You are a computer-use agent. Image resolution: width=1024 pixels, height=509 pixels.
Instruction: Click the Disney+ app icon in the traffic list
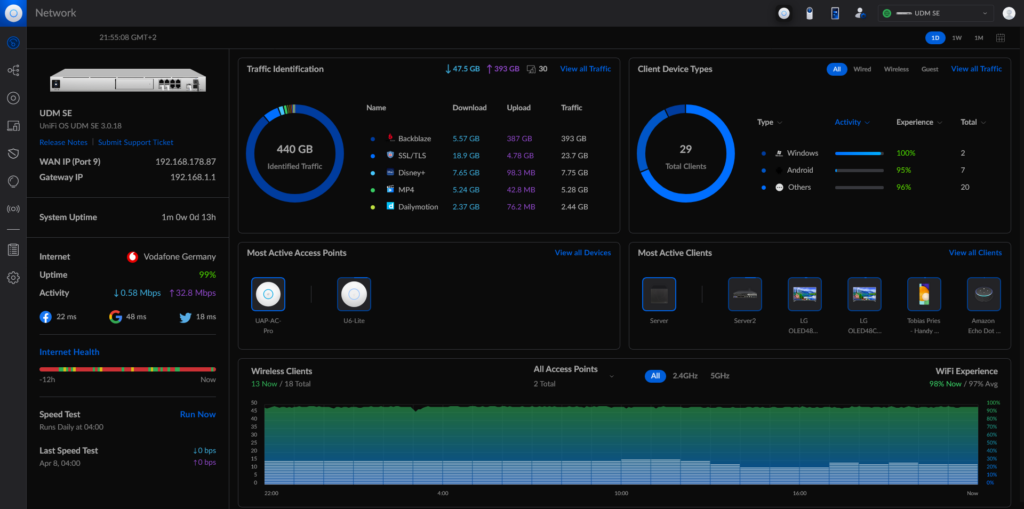click(391, 172)
